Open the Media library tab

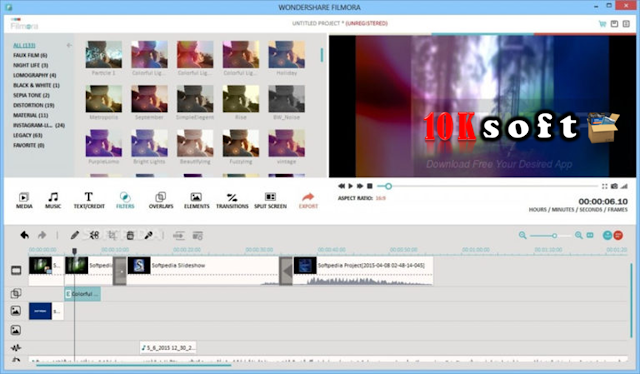click(x=24, y=200)
